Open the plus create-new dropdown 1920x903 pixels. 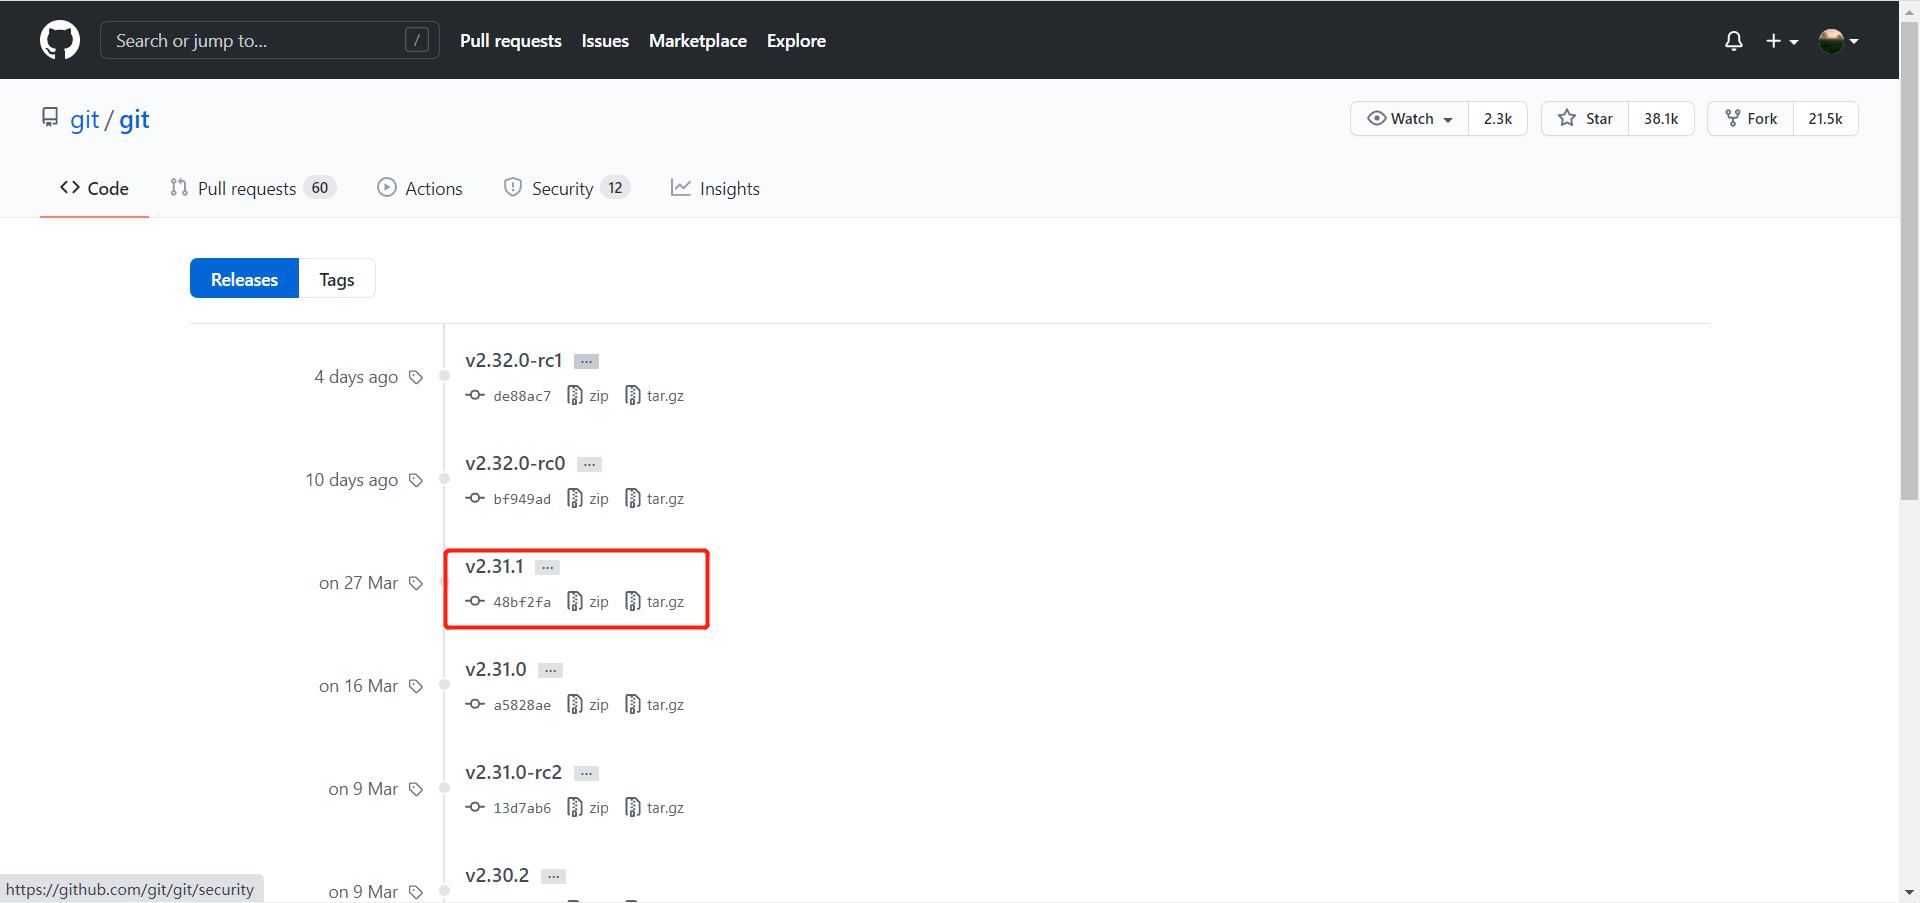pos(1782,41)
